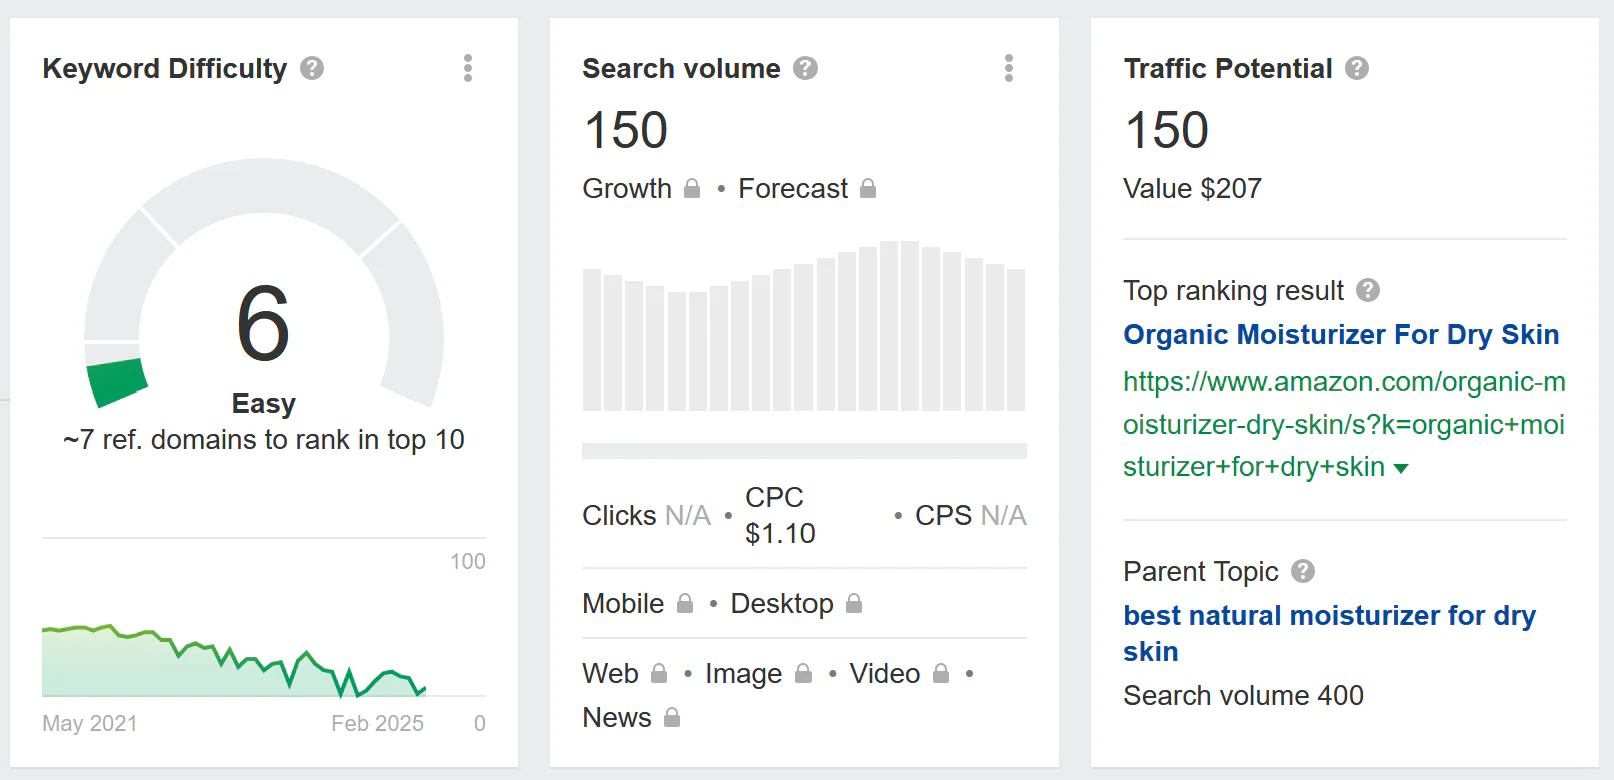Select the locked Image search type
This screenshot has height=780, width=1614.
[x=757, y=673]
